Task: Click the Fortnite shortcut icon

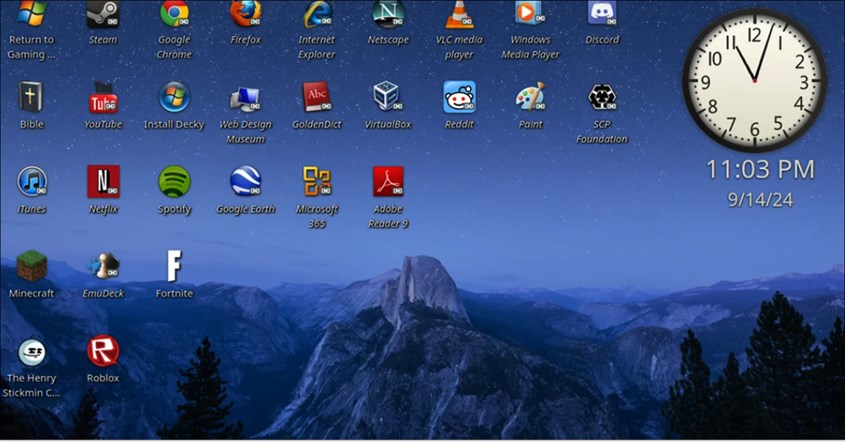Action: tap(174, 266)
